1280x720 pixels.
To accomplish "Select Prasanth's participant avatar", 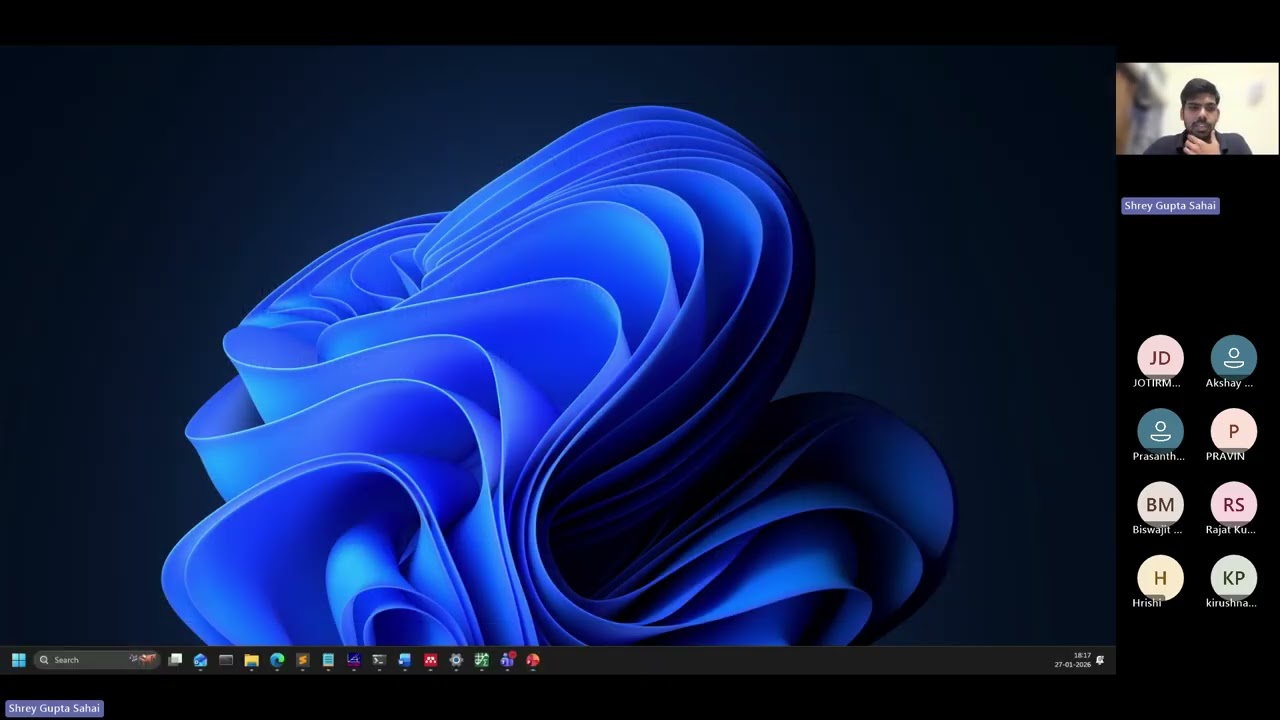I will point(1160,431).
